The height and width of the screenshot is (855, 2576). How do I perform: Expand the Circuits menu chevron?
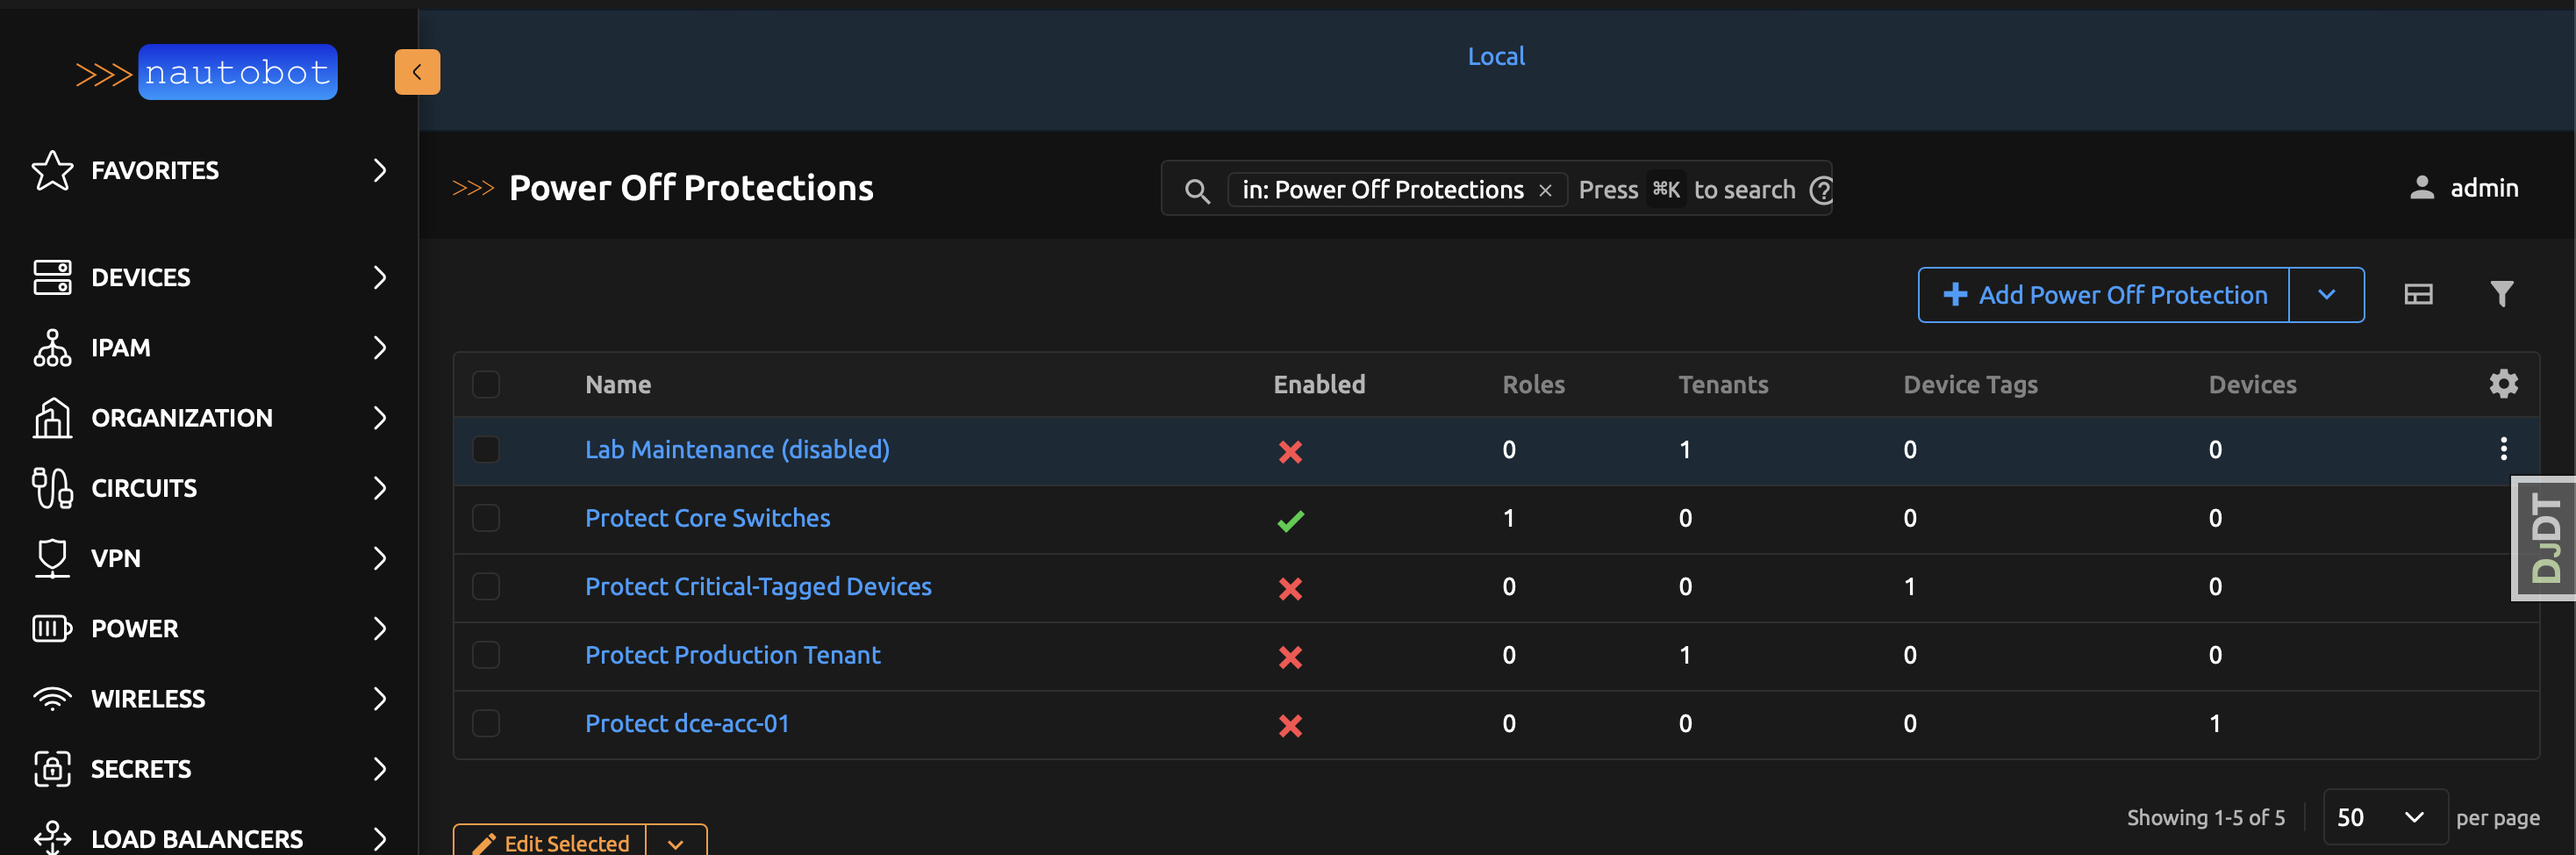pyautogui.click(x=379, y=488)
